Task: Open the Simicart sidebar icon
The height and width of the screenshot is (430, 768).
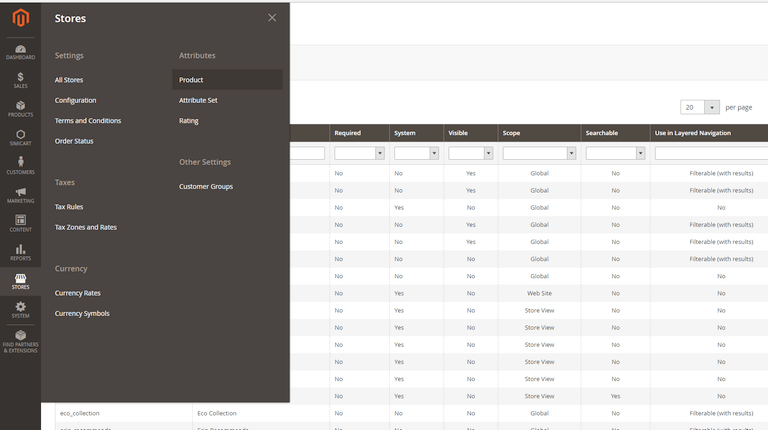Action: coord(21,138)
